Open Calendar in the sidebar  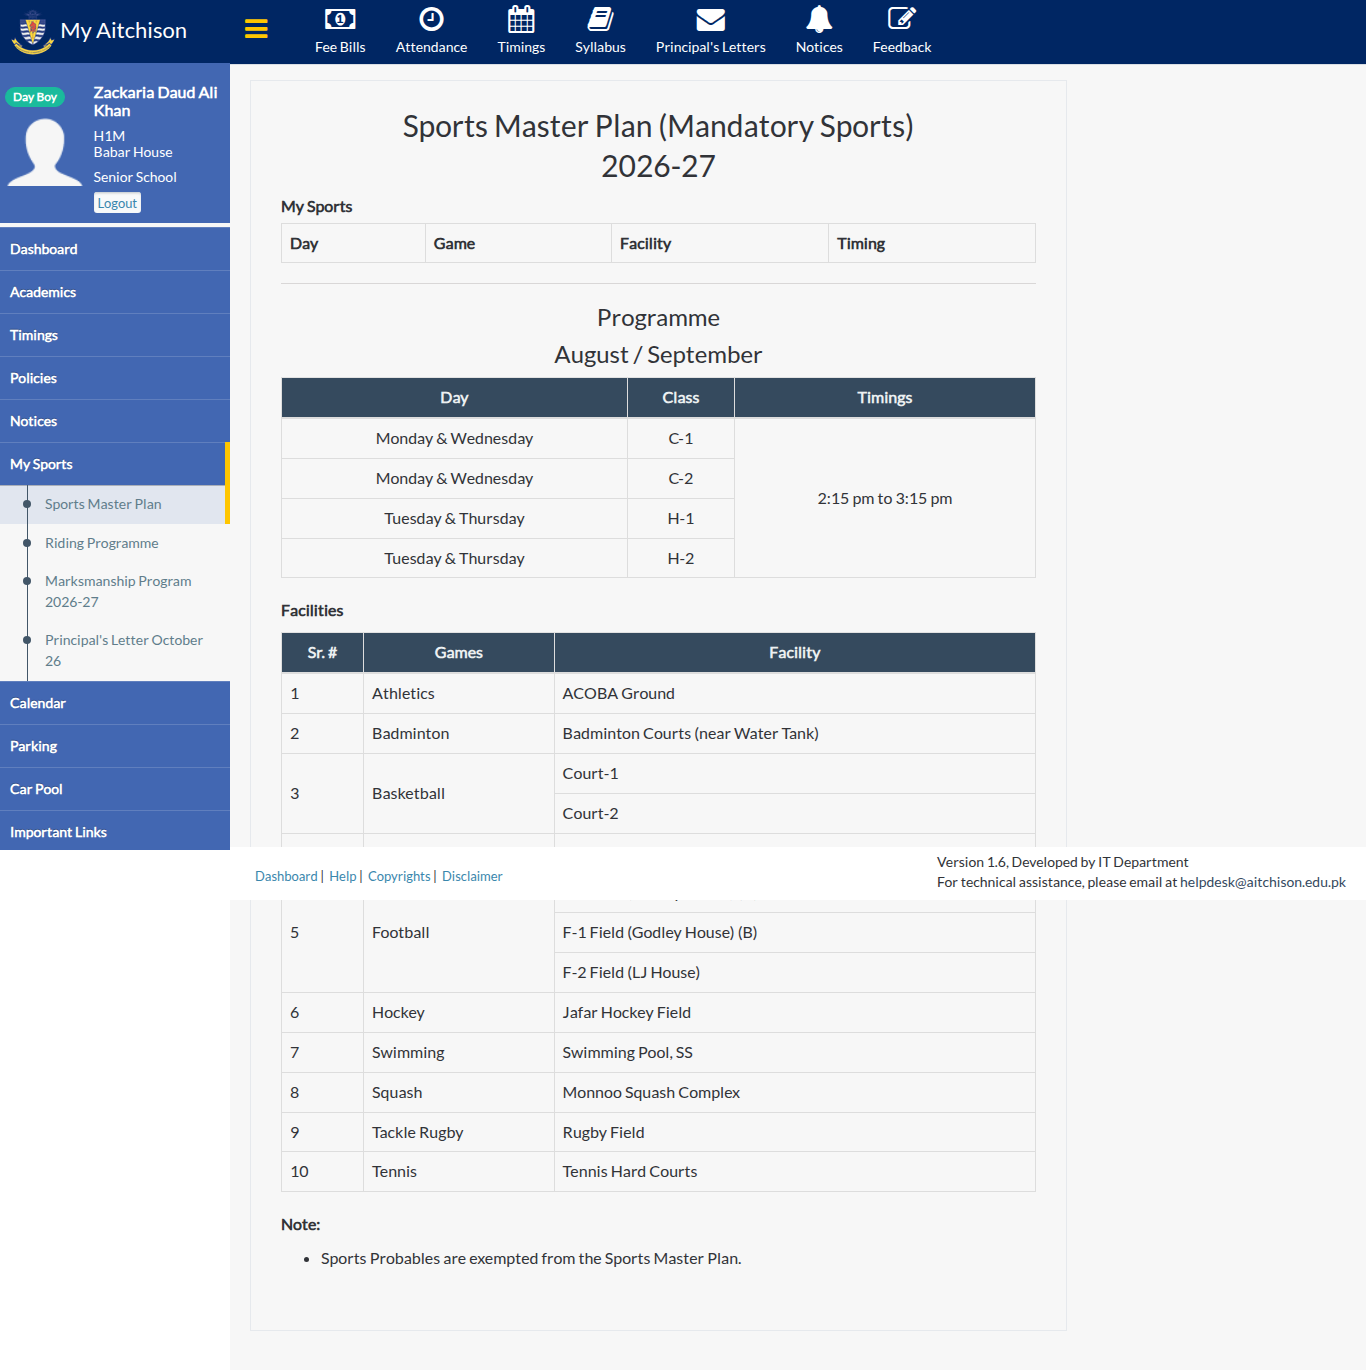tap(115, 703)
